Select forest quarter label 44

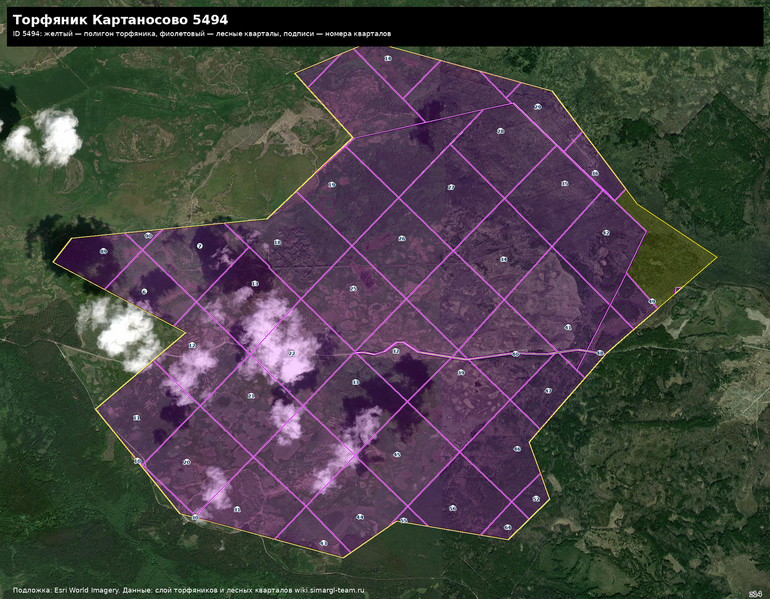pyautogui.click(x=360, y=517)
